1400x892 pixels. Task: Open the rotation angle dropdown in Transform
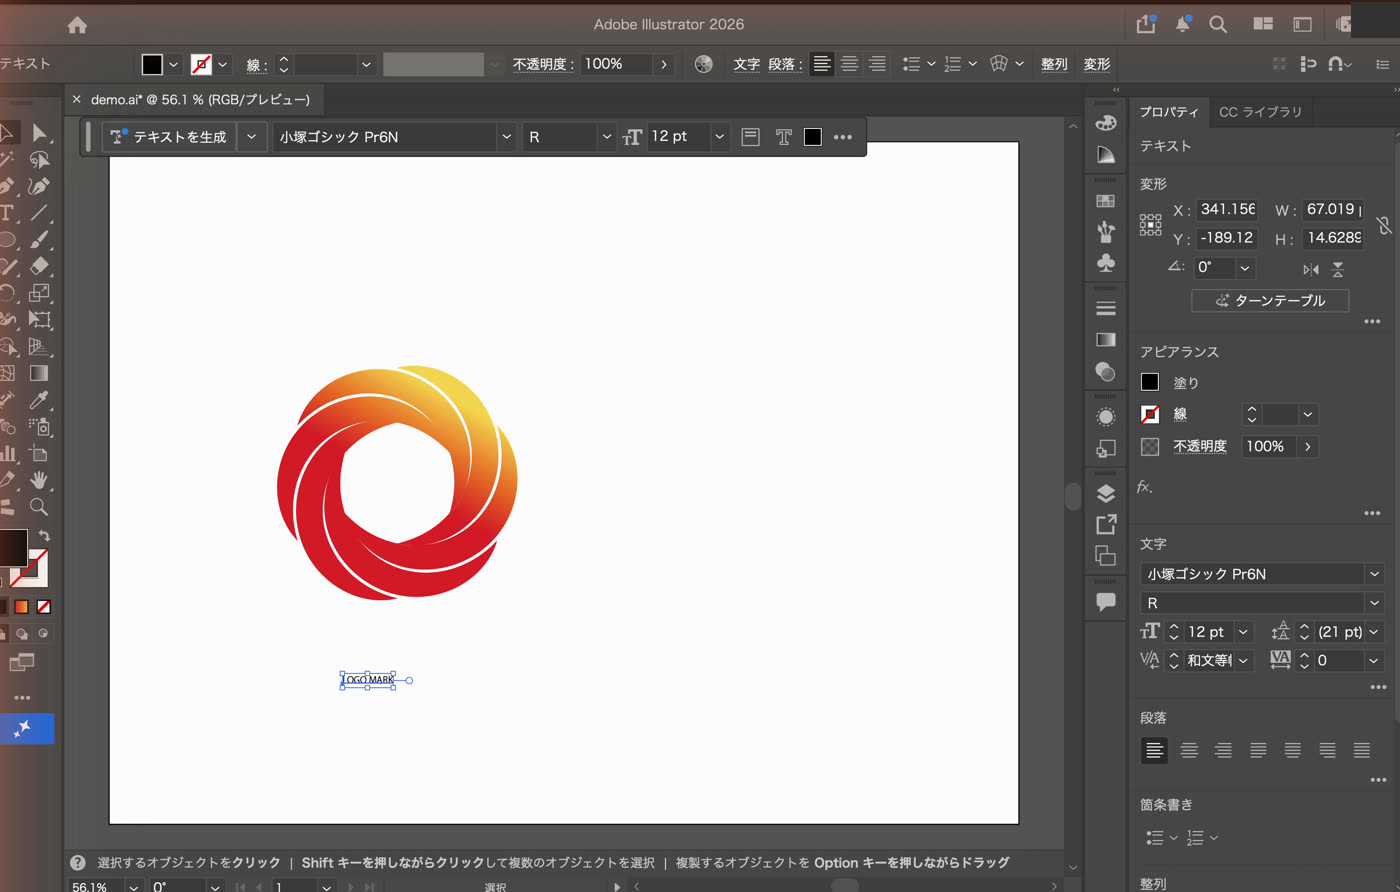(1245, 268)
